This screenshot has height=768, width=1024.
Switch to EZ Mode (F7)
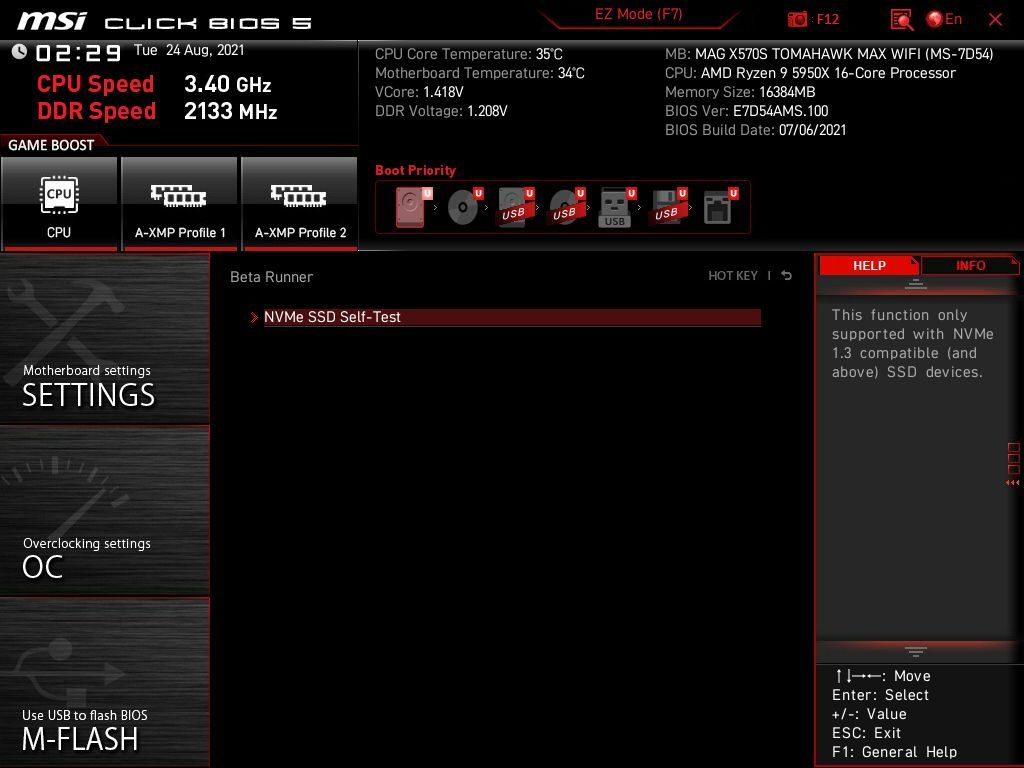638,14
